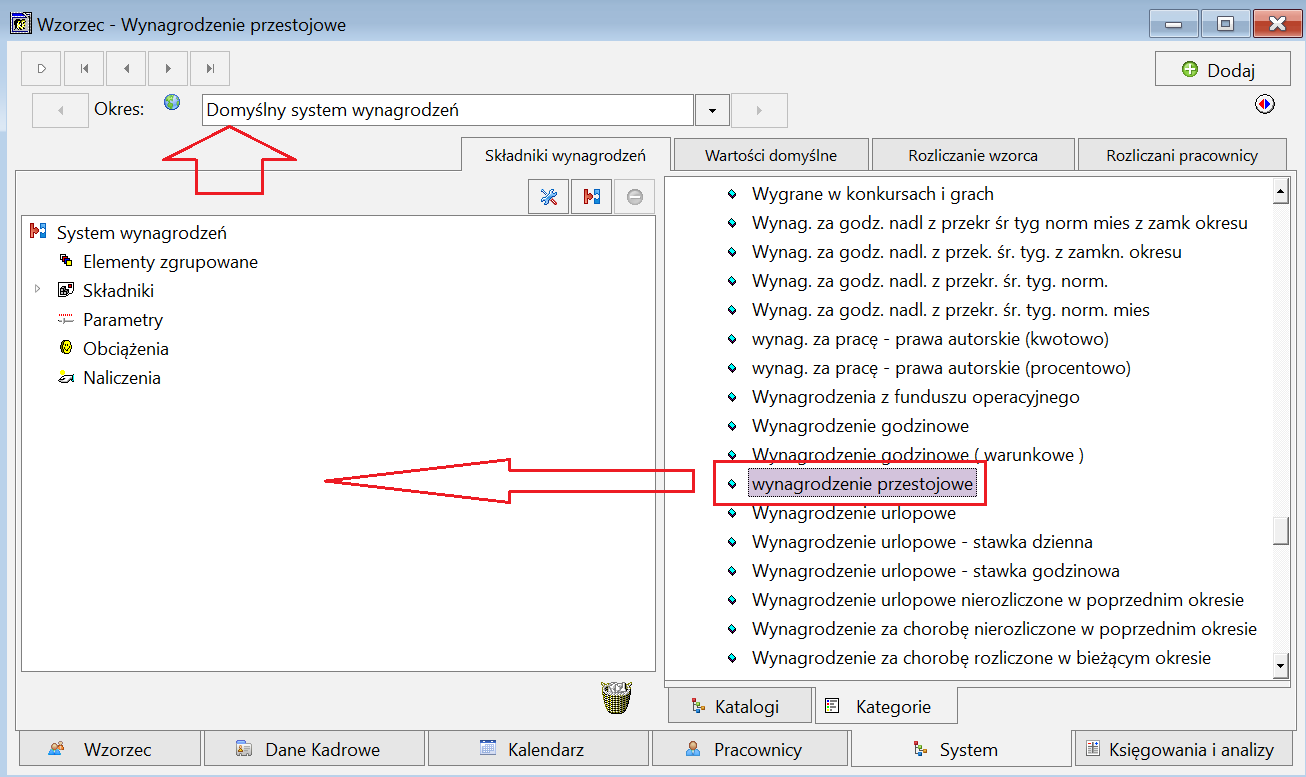Select Wynag. za godz. nadl. z przekr. śr. tyg. norm. mies

(x=951, y=310)
